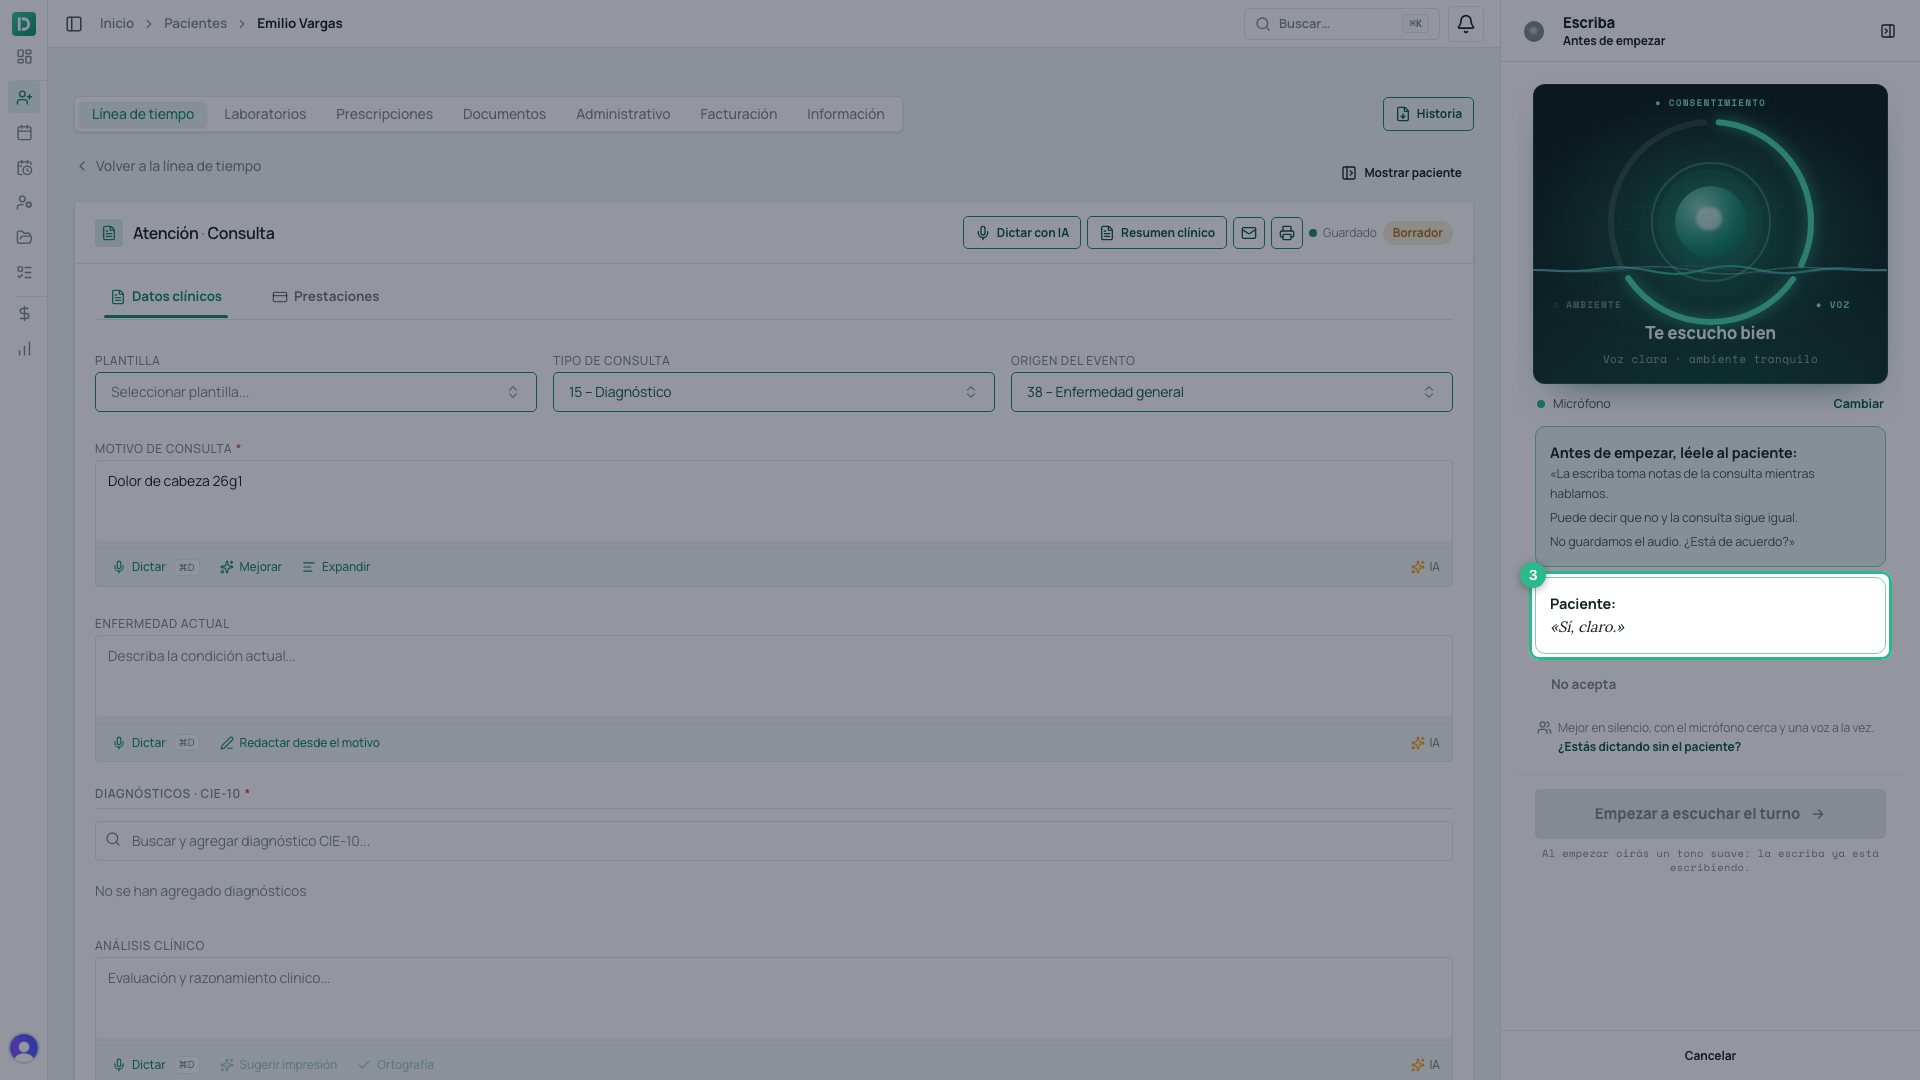This screenshot has height=1080, width=1920.
Task: Open the calendar-clock icon in sidebar
Action: coord(24,168)
